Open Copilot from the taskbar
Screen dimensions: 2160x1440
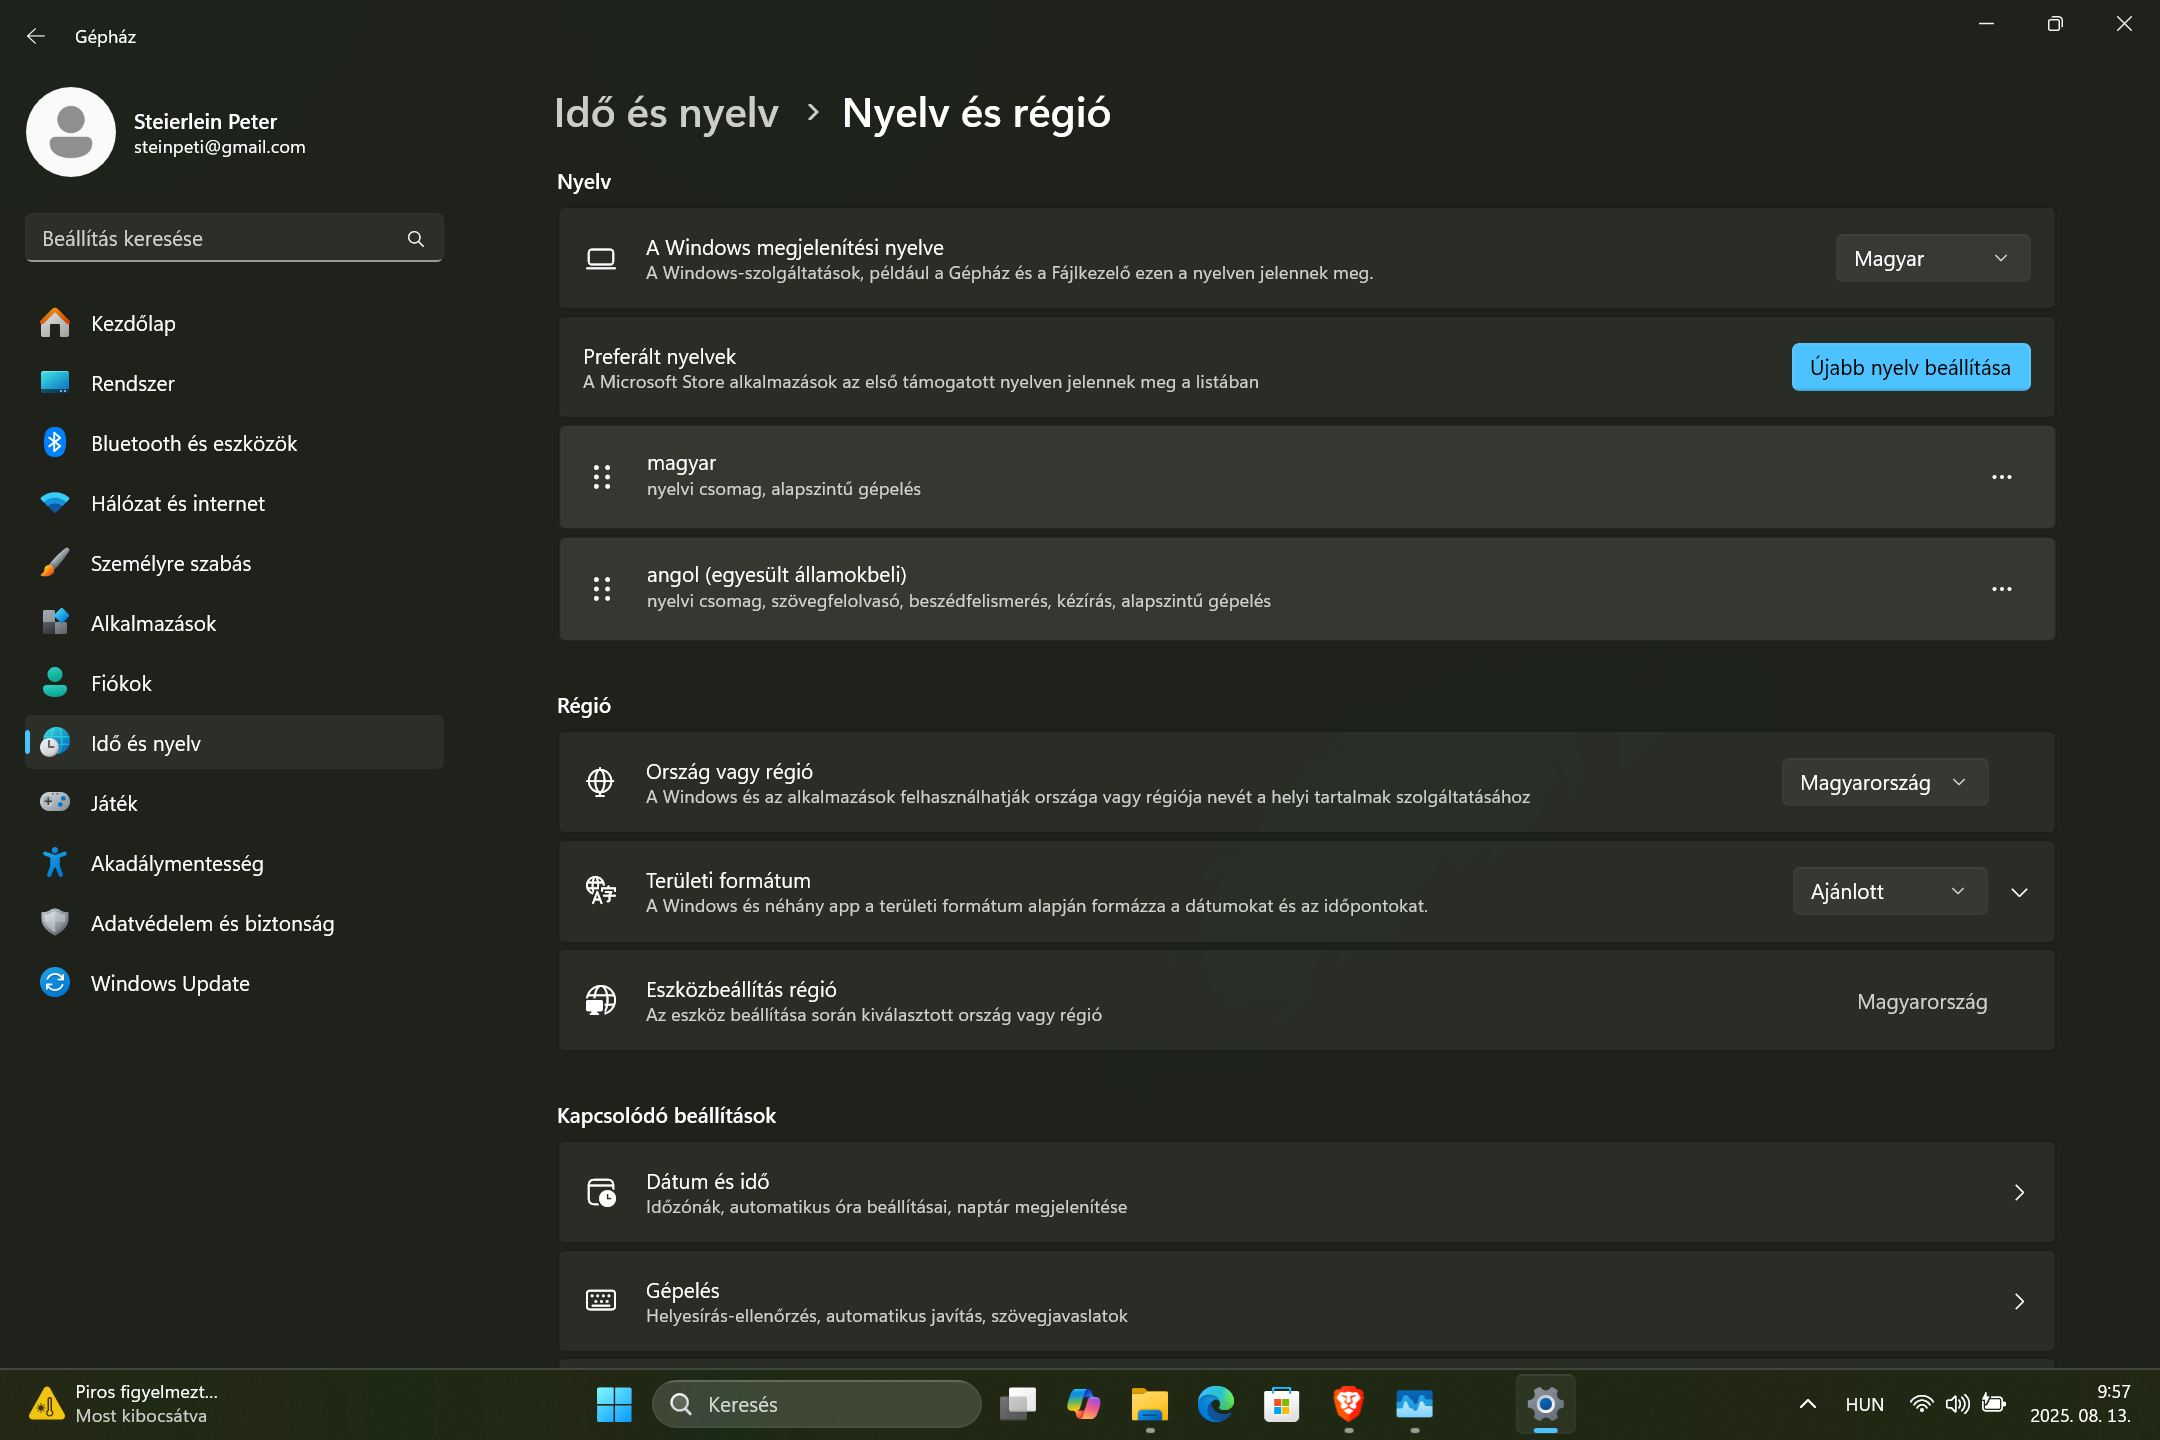(x=1083, y=1404)
